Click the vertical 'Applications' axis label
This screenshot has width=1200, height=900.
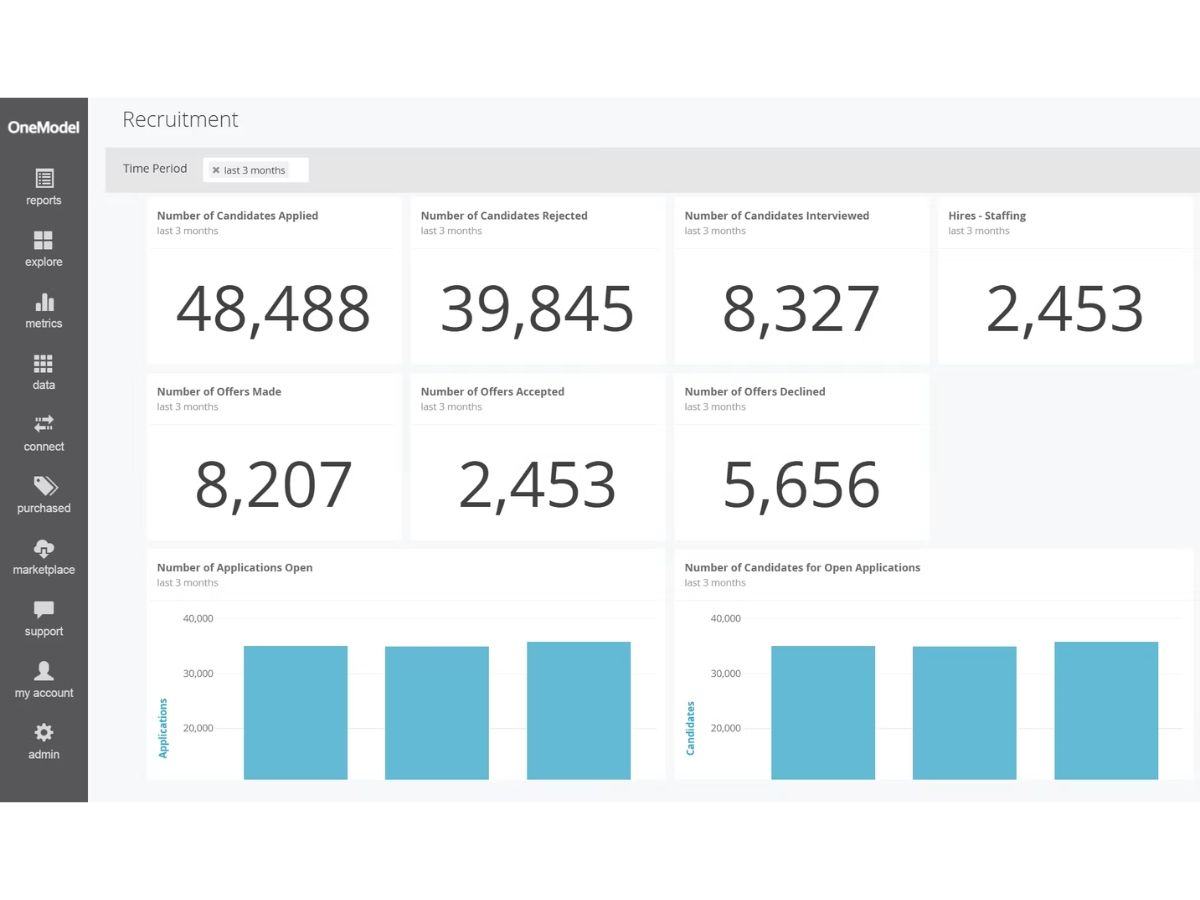tap(164, 727)
